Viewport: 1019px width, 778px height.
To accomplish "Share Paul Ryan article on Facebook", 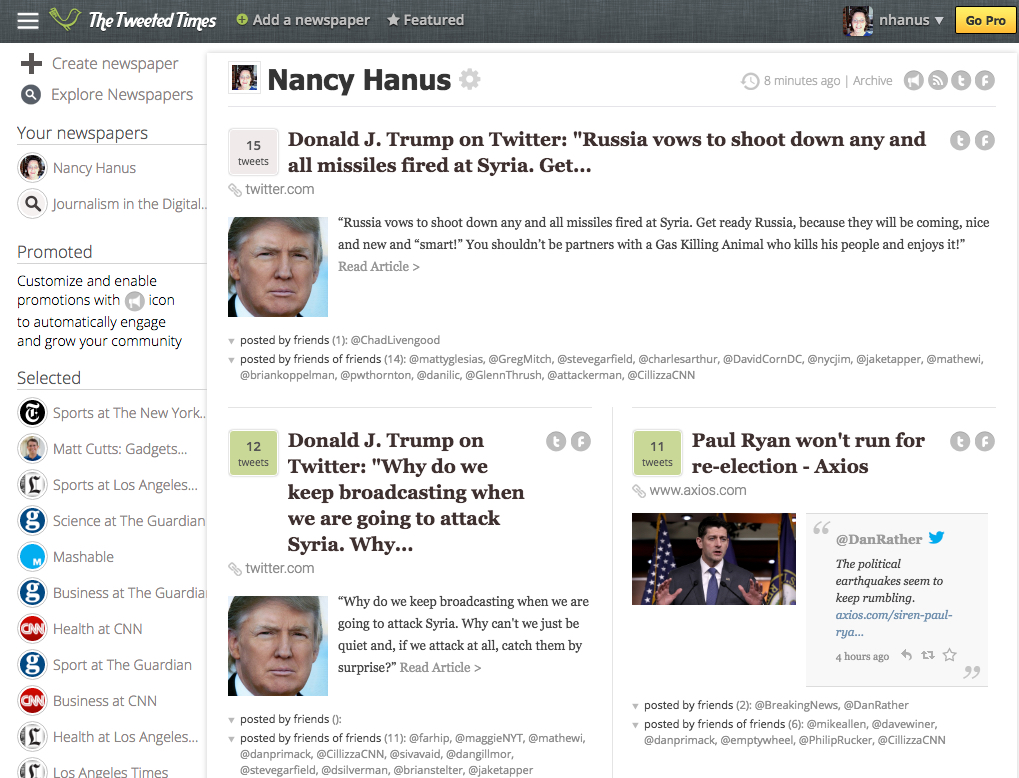I will tap(984, 441).
